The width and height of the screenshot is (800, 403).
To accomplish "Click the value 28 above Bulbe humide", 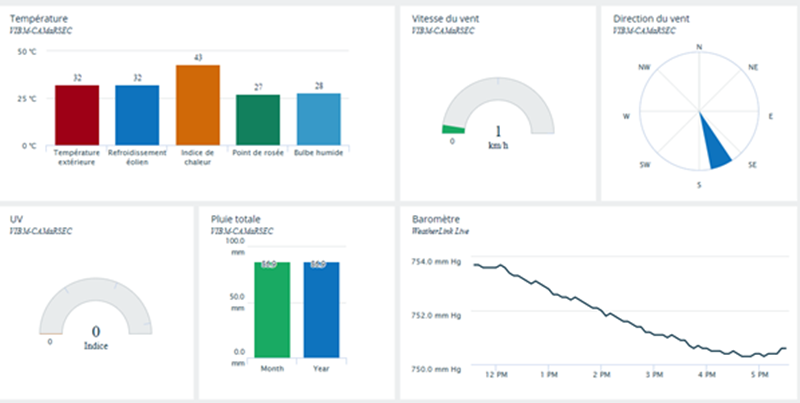I will click(319, 86).
